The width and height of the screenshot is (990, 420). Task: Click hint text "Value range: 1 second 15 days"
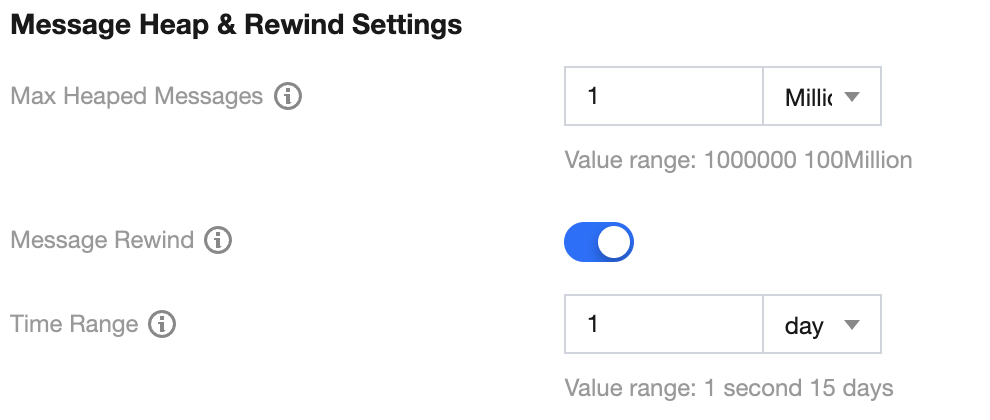[x=729, y=388]
